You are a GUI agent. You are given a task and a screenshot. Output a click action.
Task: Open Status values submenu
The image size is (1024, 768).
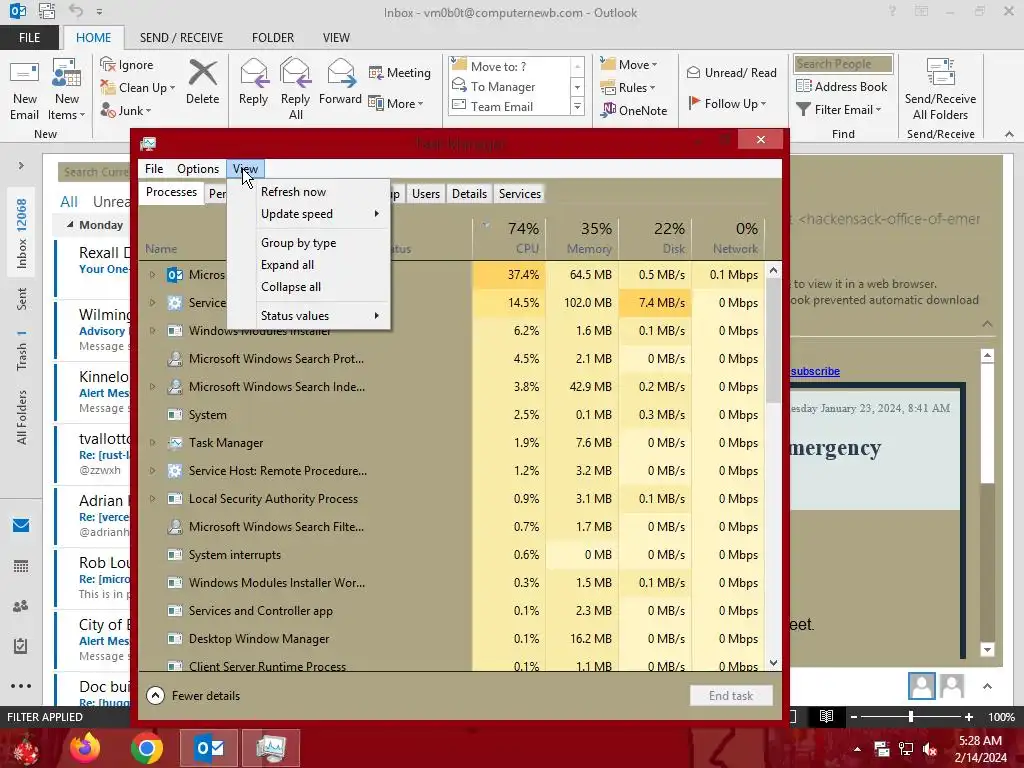[308, 316]
